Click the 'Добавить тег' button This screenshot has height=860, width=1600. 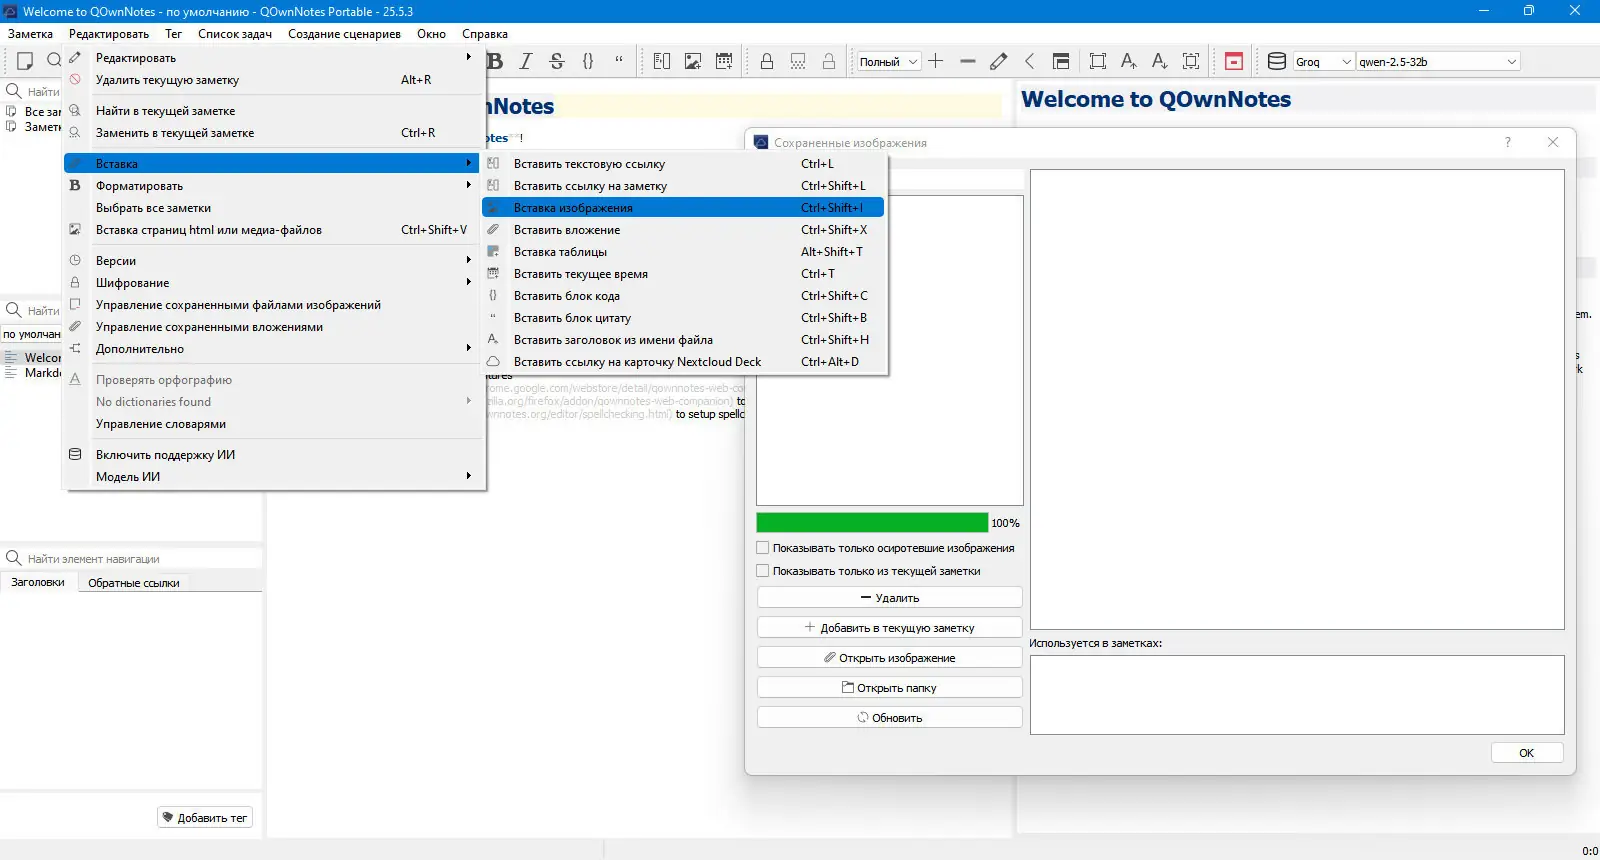click(x=205, y=818)
